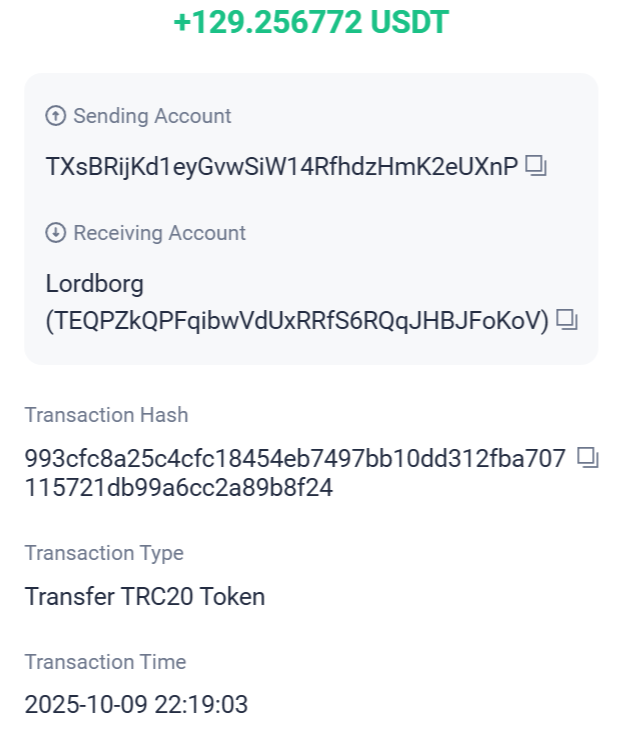This screenshot has height=740, width=621.
Task: Click the date 2025-10-09 in the timestamp
Action: [82, 705]
